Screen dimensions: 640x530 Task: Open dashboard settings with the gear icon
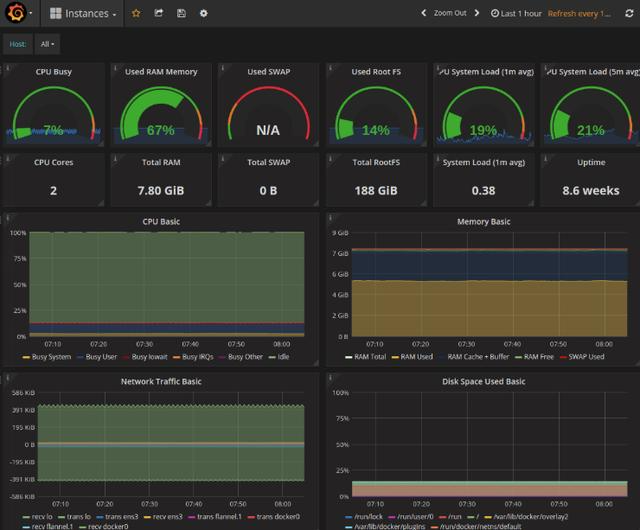[x=204, y=13]
